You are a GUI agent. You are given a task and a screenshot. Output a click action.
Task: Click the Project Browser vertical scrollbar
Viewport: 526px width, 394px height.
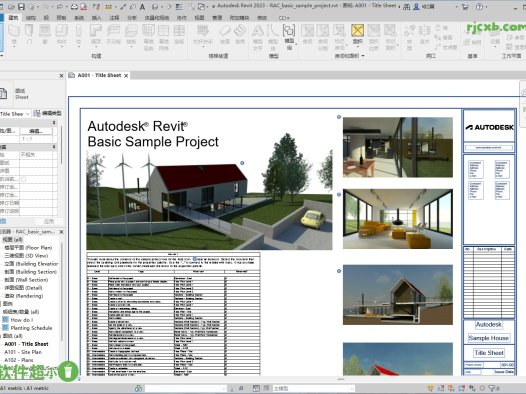(x=61, y=292)
